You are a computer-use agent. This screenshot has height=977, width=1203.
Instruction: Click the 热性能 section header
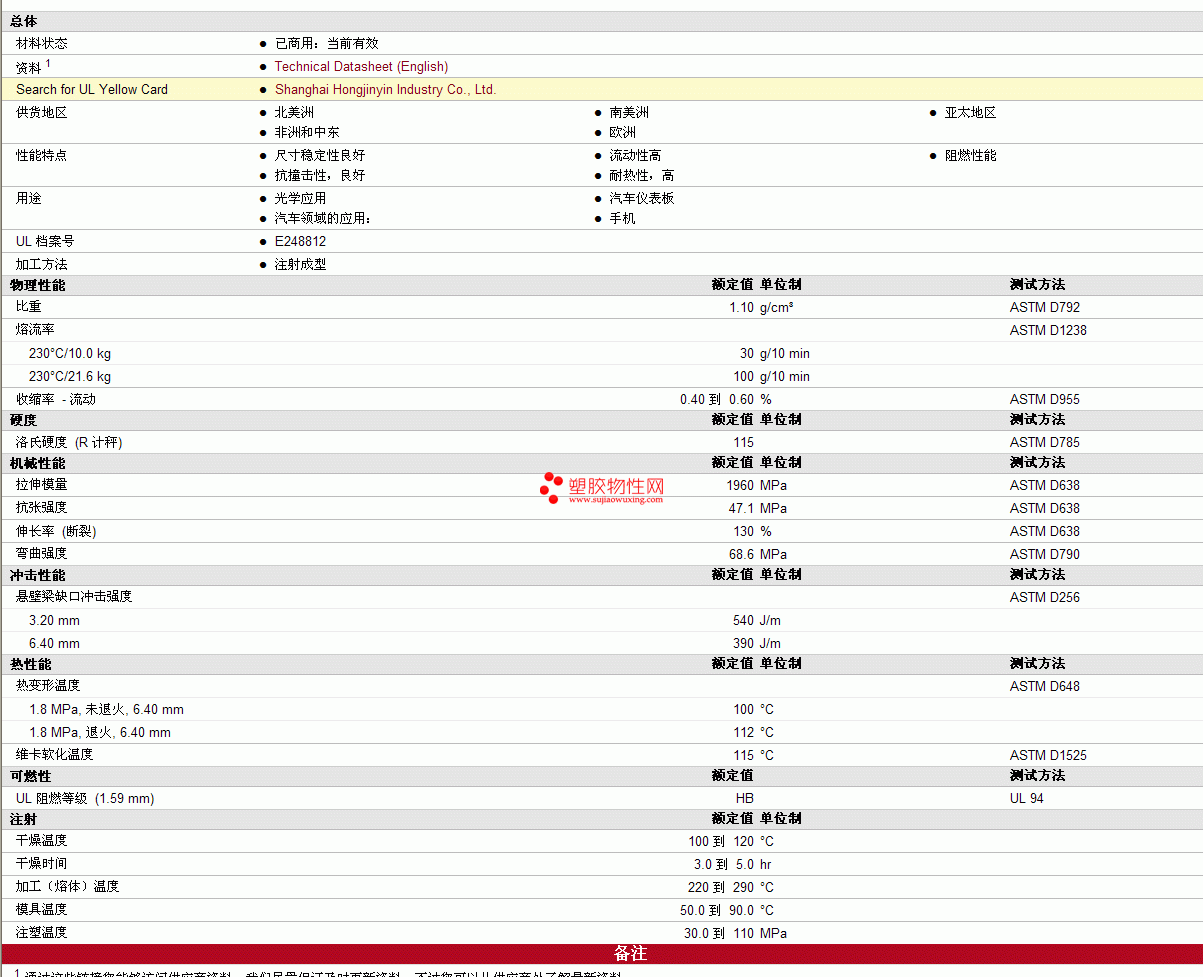point(30,664)
